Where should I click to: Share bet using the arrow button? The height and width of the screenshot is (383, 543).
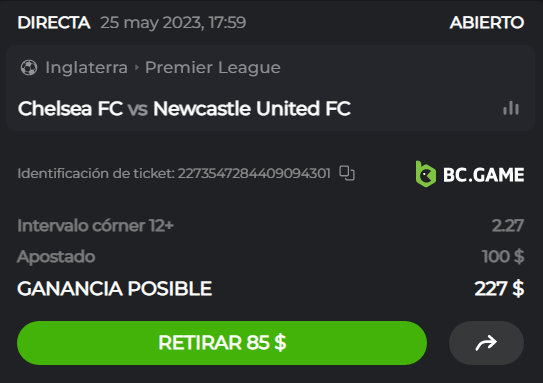tap(486, 343)
